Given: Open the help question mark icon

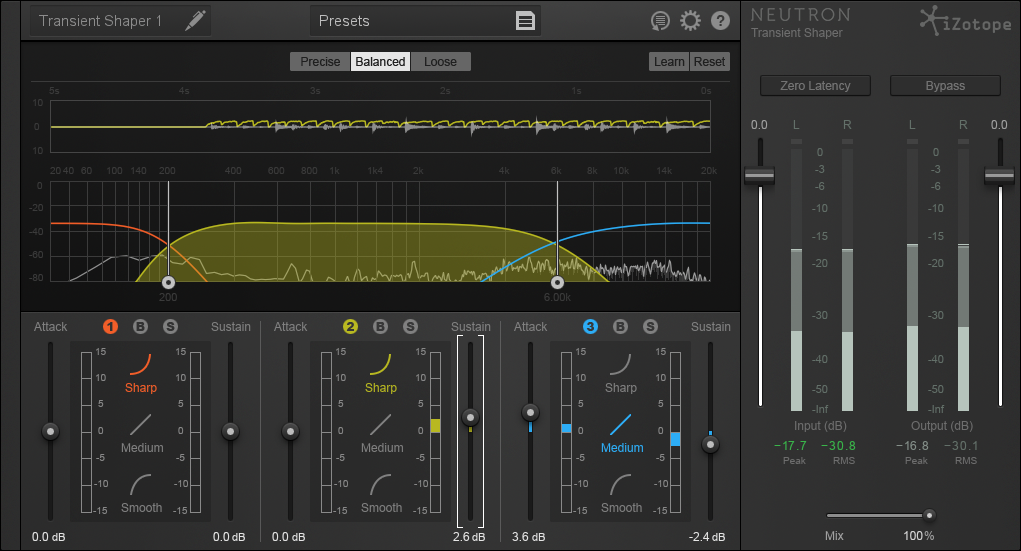Looking at the screenshot, I should (720, 21).
